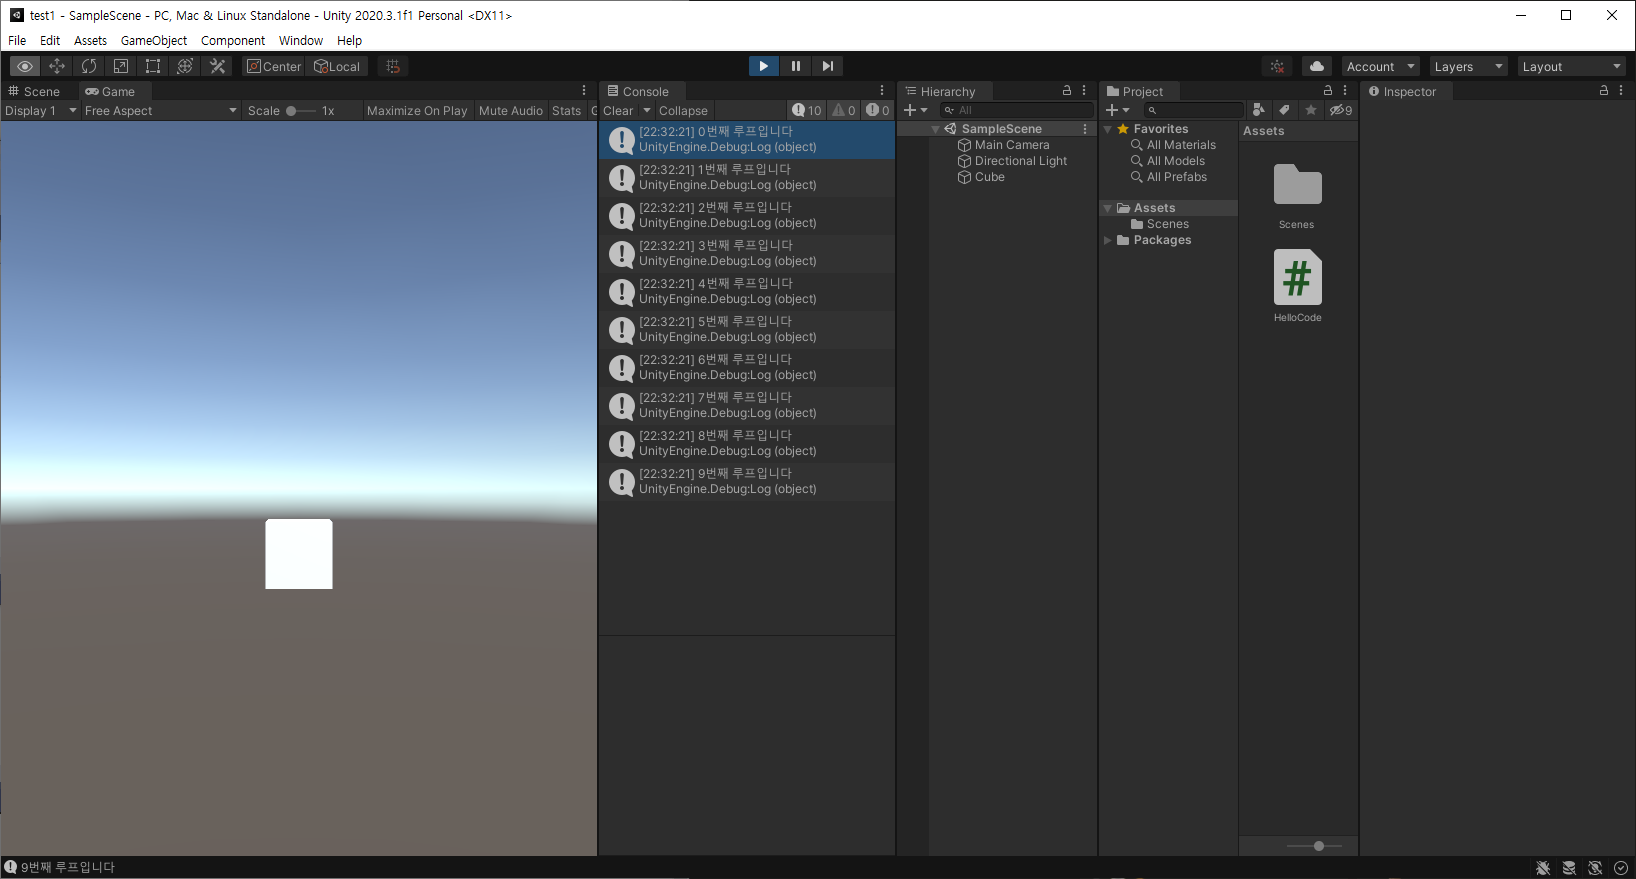Open the Window menu
Screen dimensions: 1636x879
pos(301,40)
